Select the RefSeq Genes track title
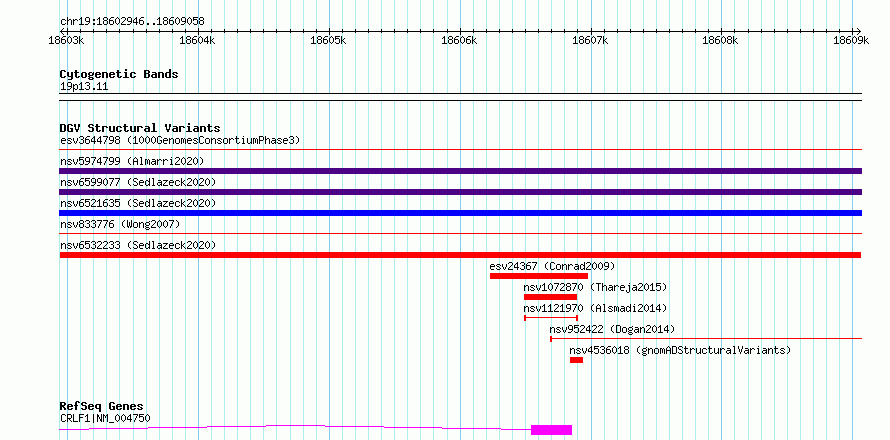The image size is (890, 440). (x=102, y=407)
